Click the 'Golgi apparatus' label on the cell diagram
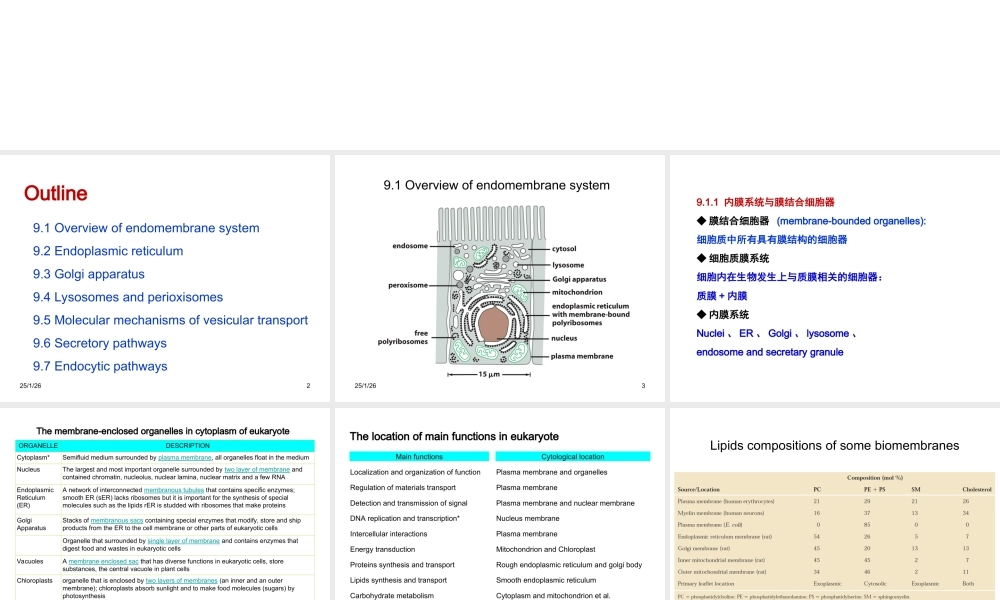The image size is (1000, 600). [x=579, y=279]
